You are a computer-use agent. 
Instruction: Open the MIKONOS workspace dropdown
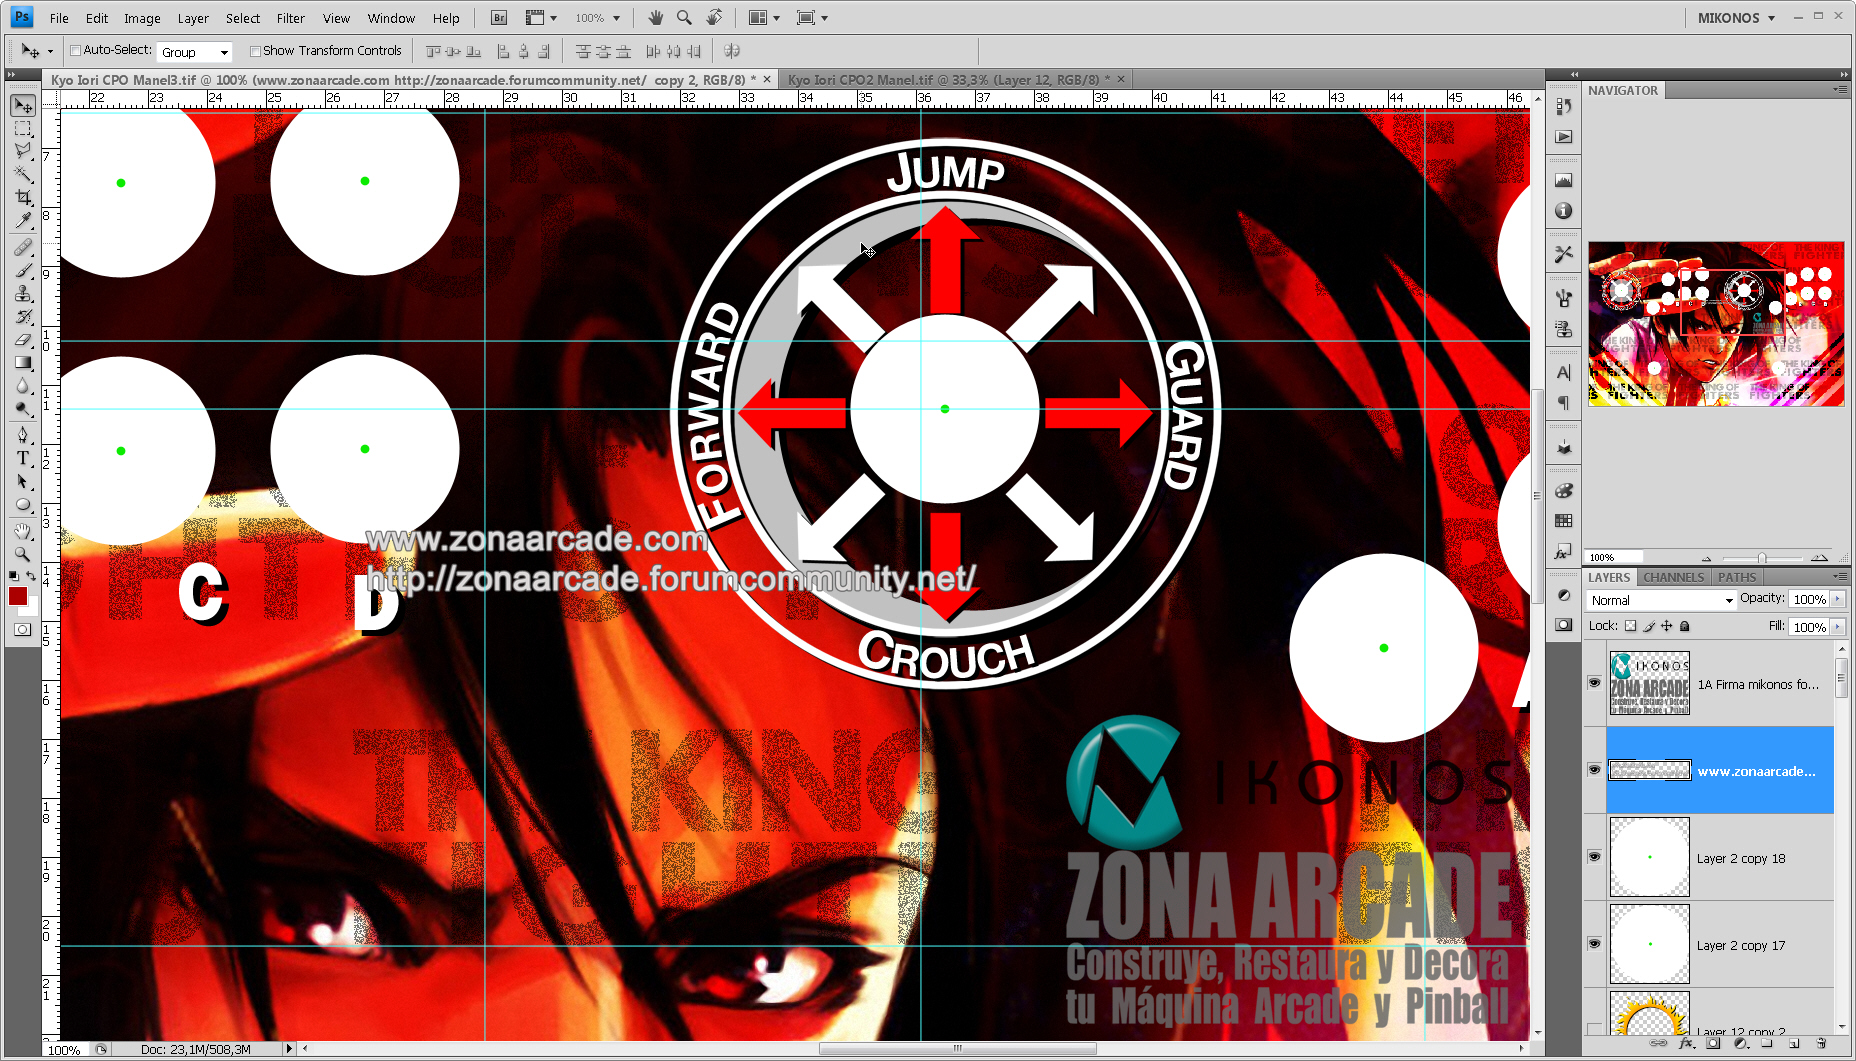[1736, 18]
